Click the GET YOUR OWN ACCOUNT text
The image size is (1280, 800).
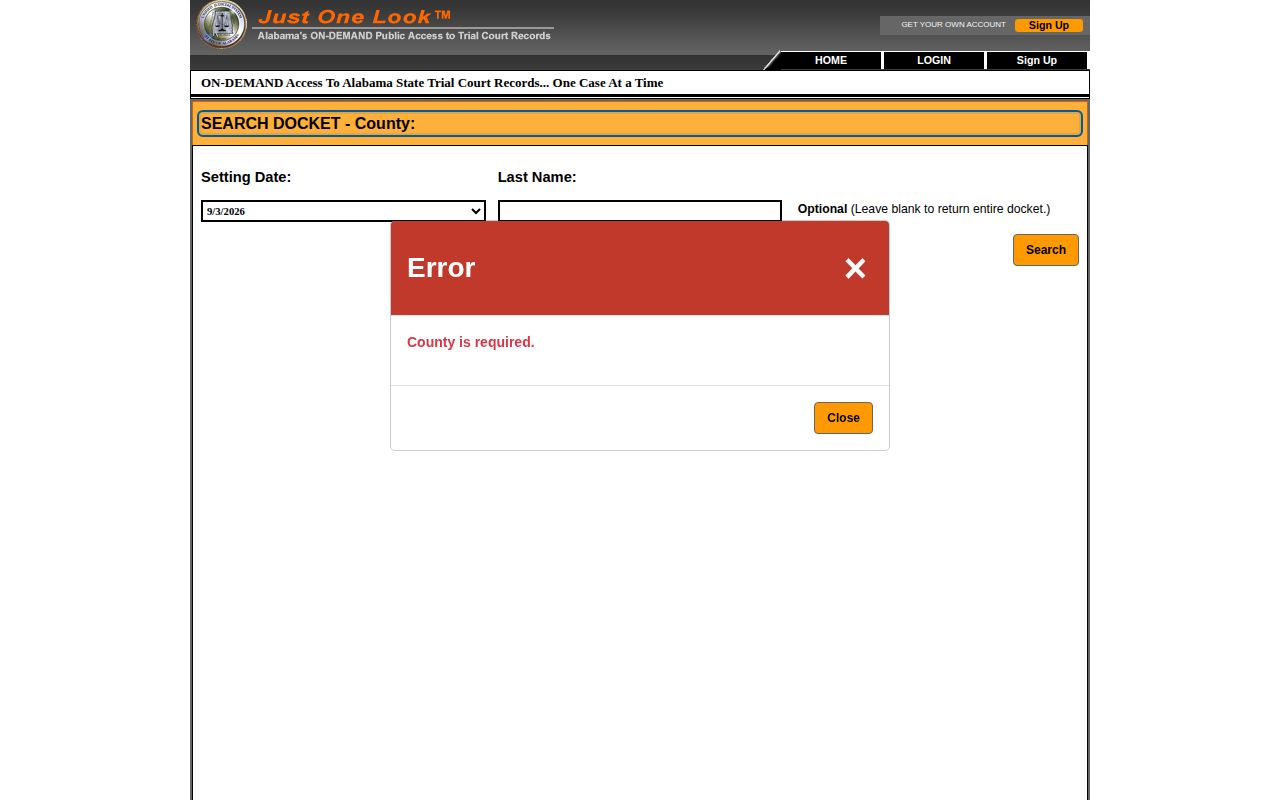click(x=953, y=25)
